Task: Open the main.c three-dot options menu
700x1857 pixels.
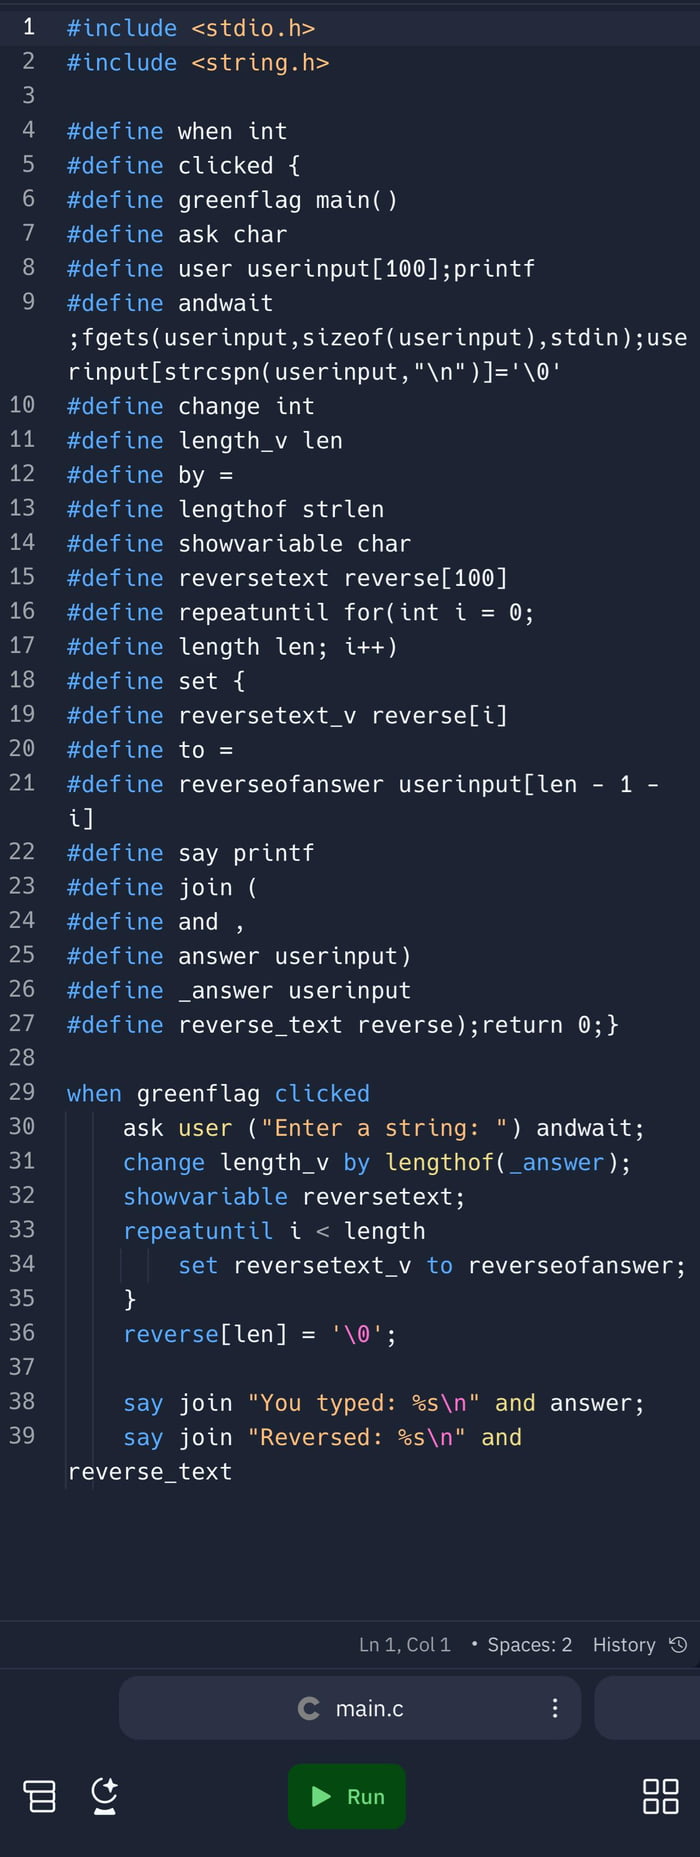Action: pyautogui.click(x=555, y=1708)
